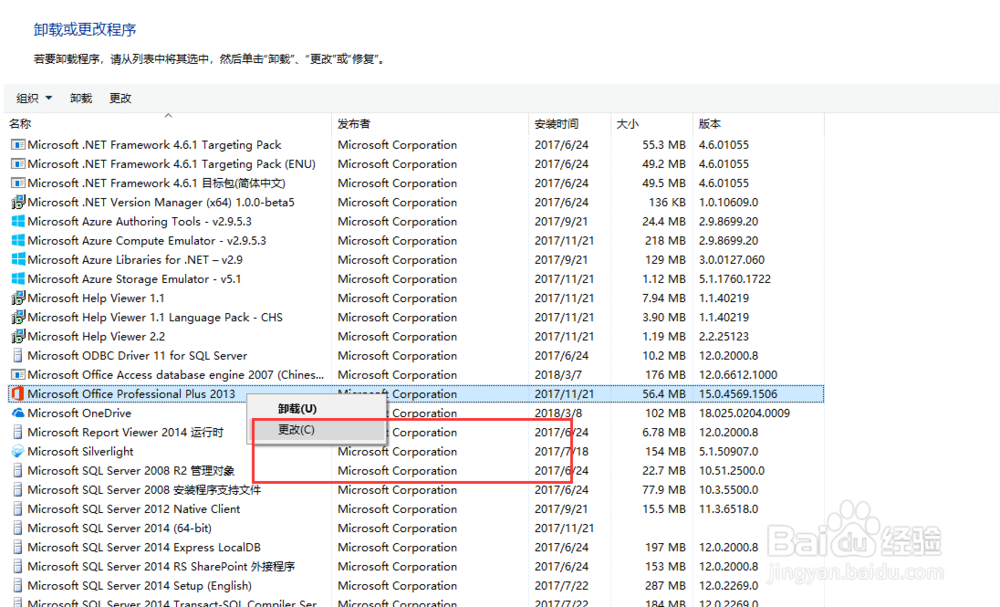Viewport: 1000px width, 607px height.
Task: Click the SQL Server 2012 Native Client icon
Action: coord(18,509)
